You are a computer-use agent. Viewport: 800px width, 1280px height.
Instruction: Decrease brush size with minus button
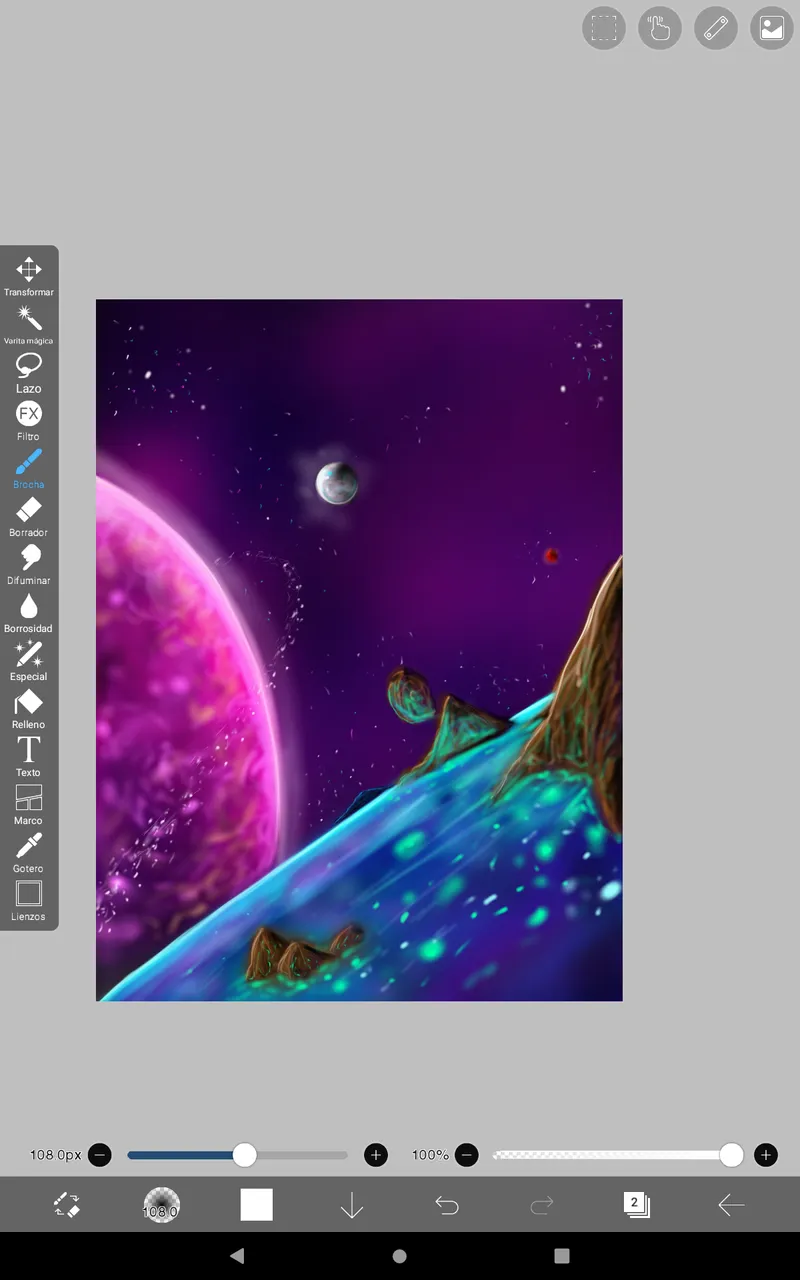(99, 1155)
